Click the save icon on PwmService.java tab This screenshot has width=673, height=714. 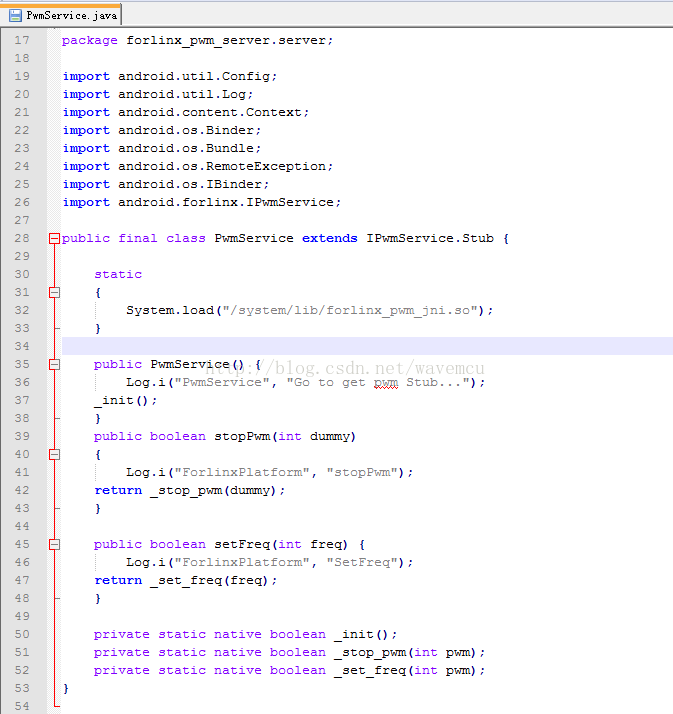click(x=15, y=15)
